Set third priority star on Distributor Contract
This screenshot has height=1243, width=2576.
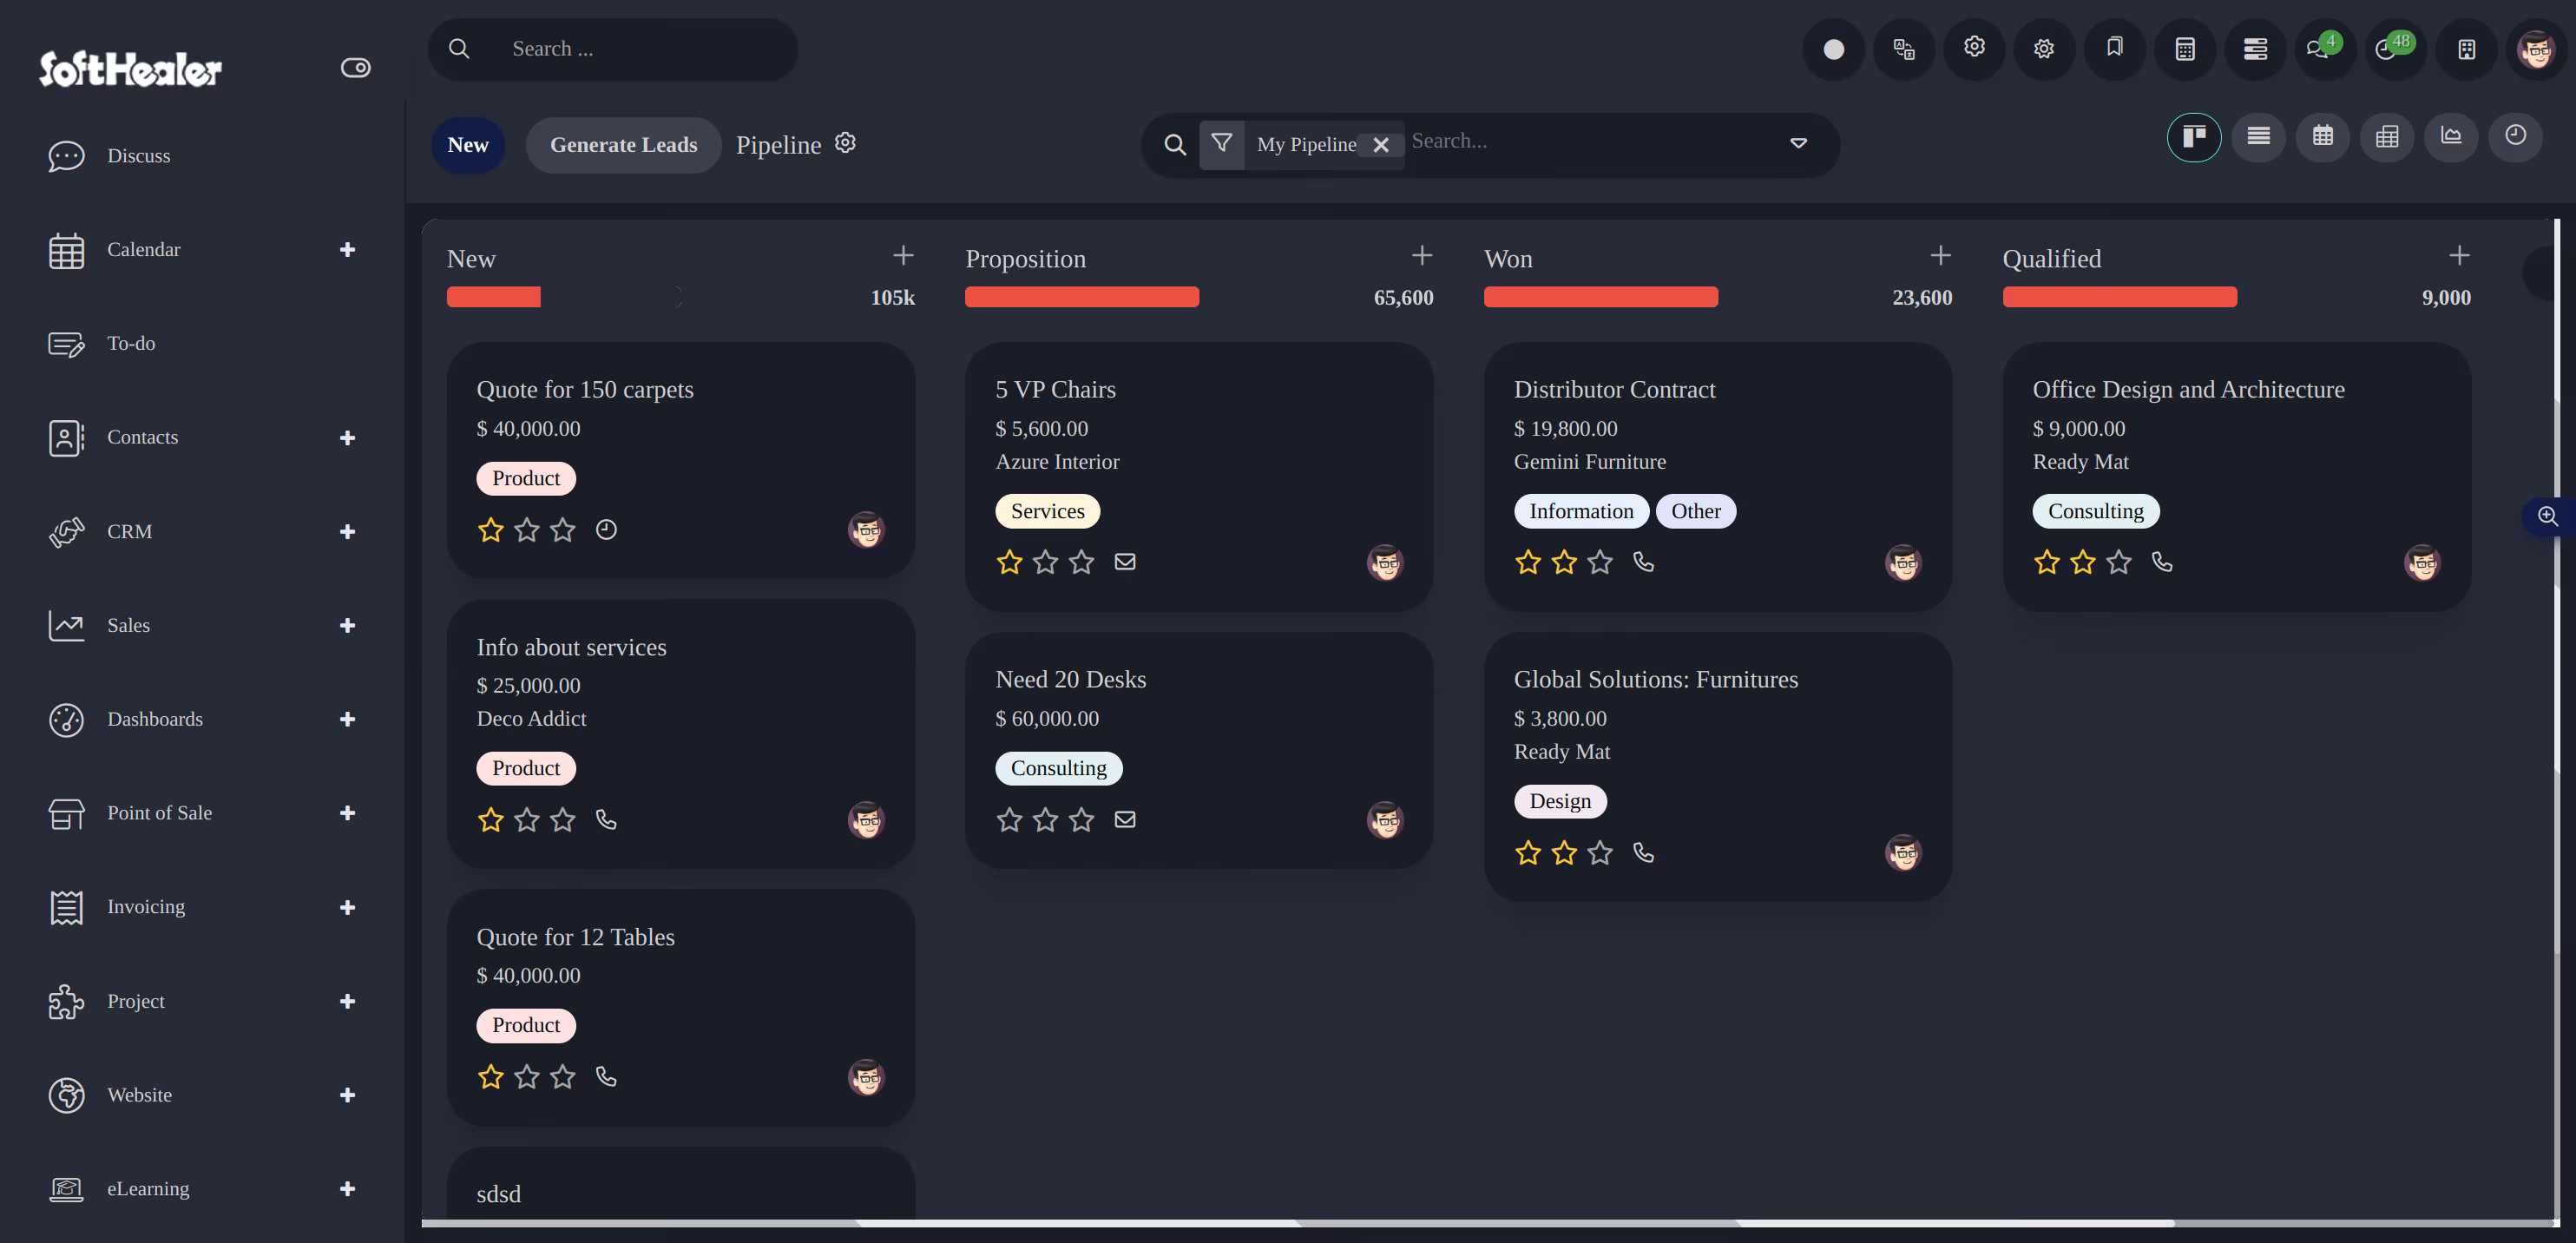1600,562
